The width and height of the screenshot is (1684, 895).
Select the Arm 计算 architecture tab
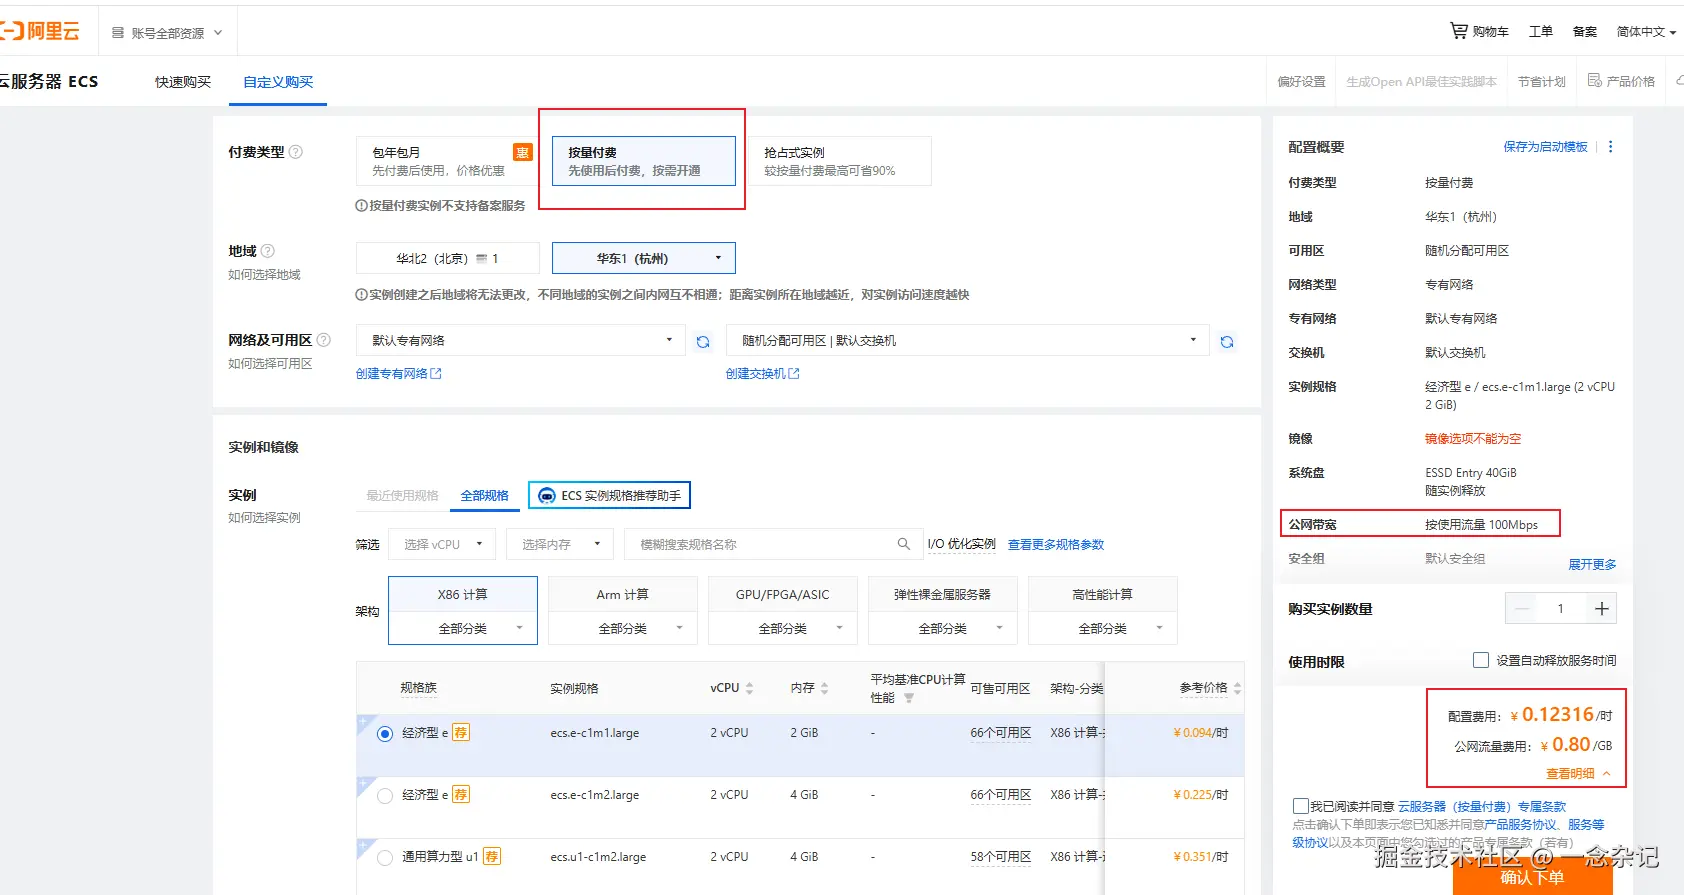coord(623,594)
